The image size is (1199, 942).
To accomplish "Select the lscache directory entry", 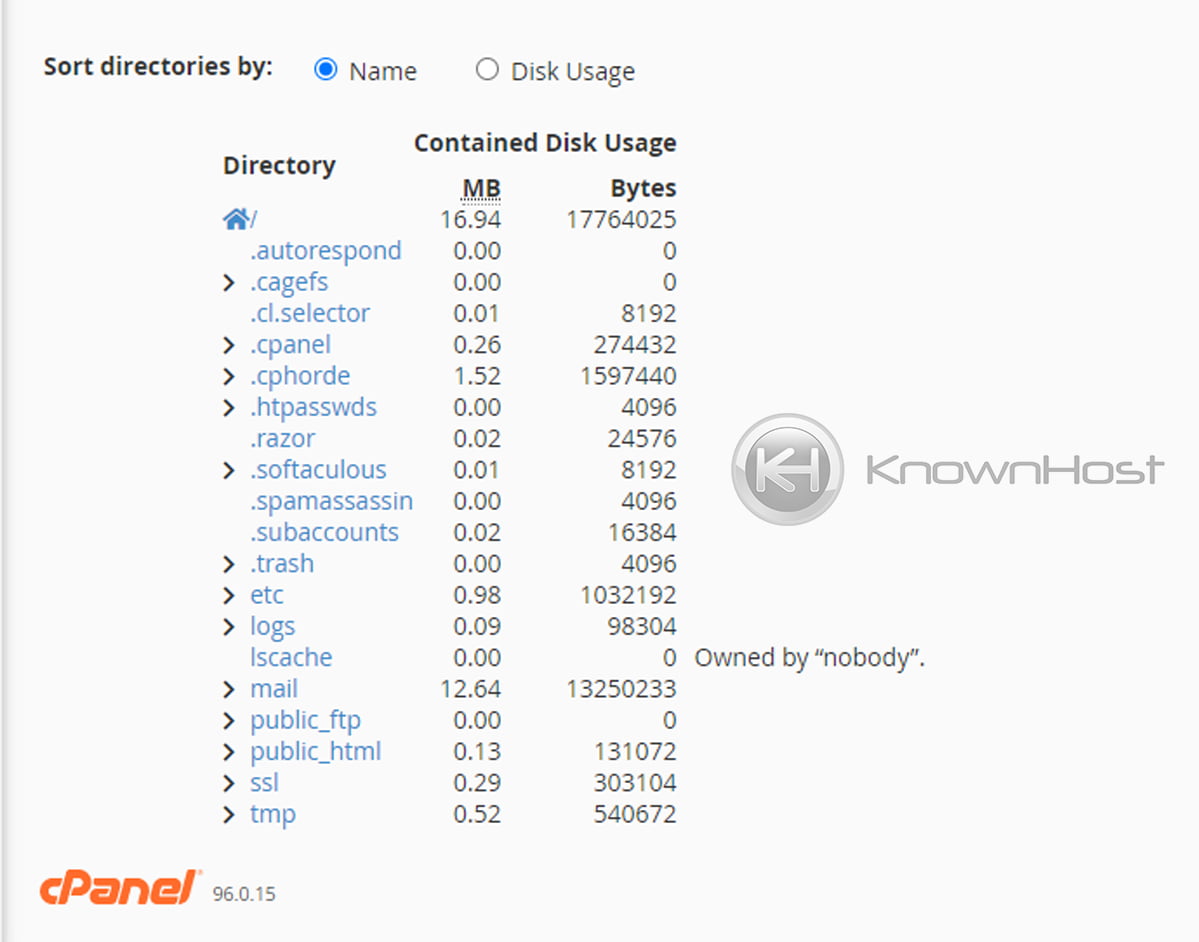I will click(x=291, y=657).
